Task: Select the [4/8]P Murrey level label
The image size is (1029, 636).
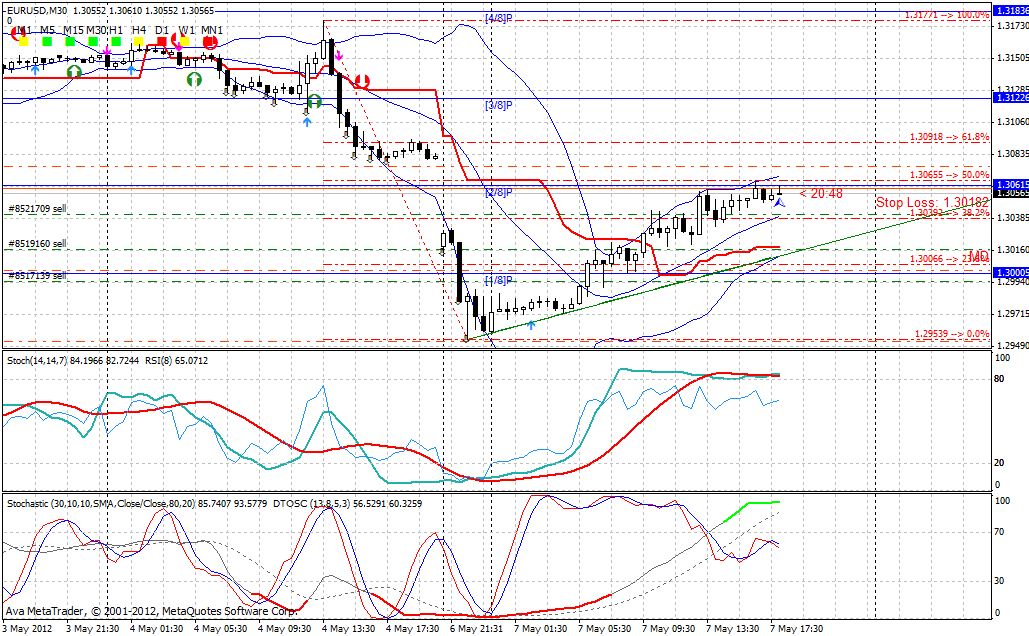Action: click(x=499, y=18)
